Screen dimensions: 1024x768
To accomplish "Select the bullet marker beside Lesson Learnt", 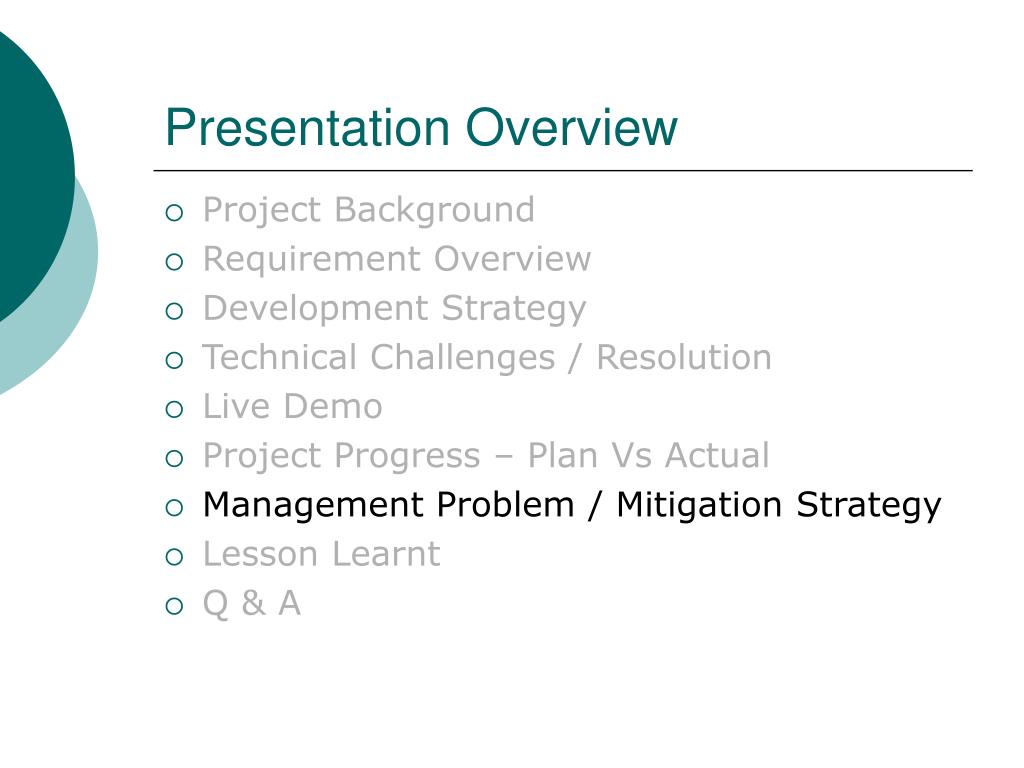I will coord(175,556).
